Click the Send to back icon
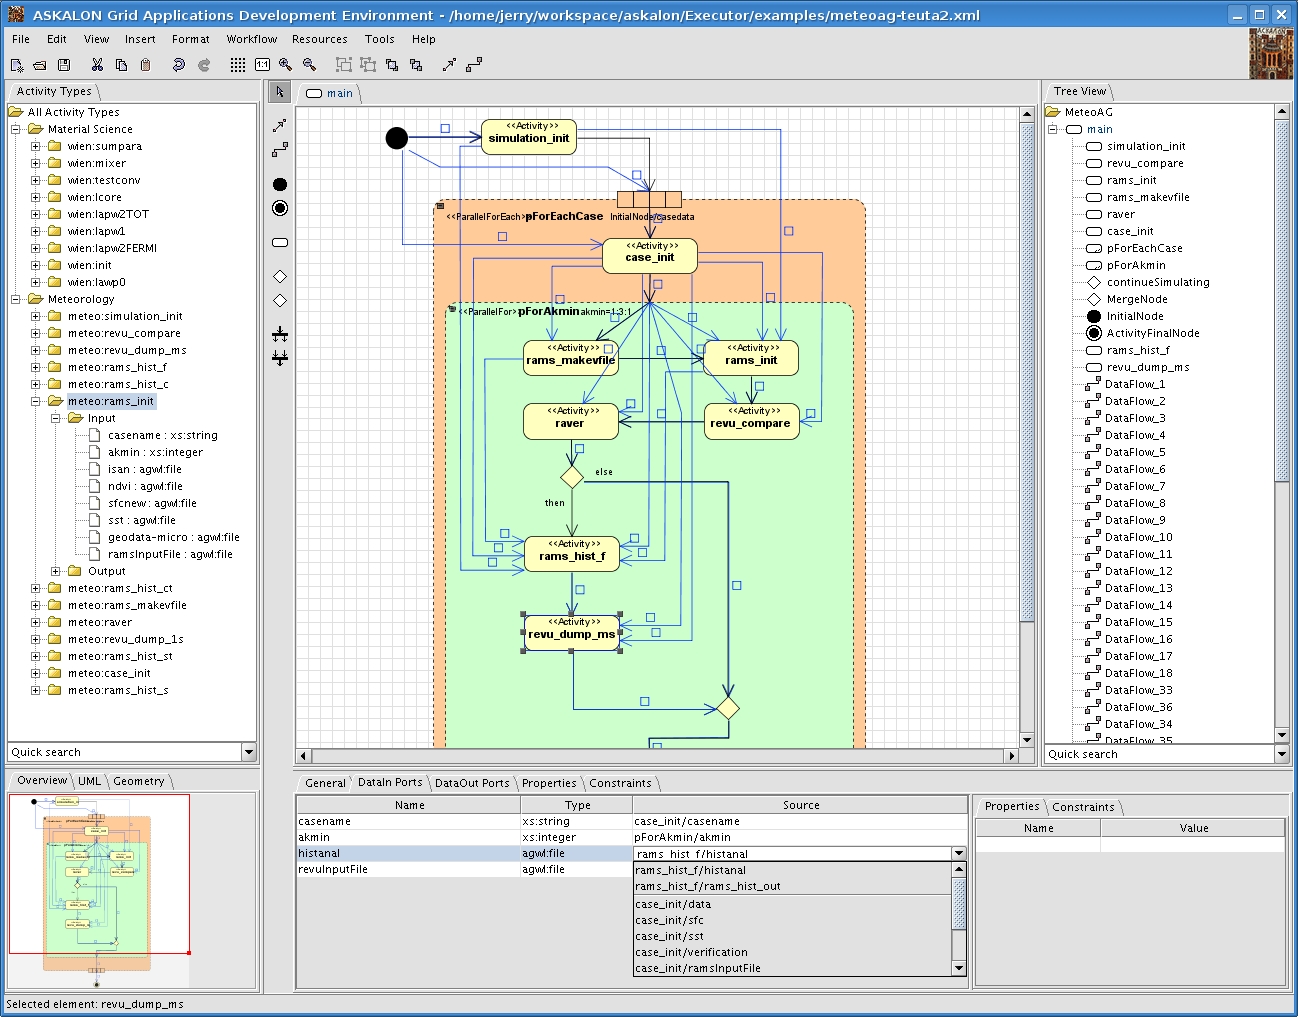This screenshot has height=1017, width=1298. (416, 65)
